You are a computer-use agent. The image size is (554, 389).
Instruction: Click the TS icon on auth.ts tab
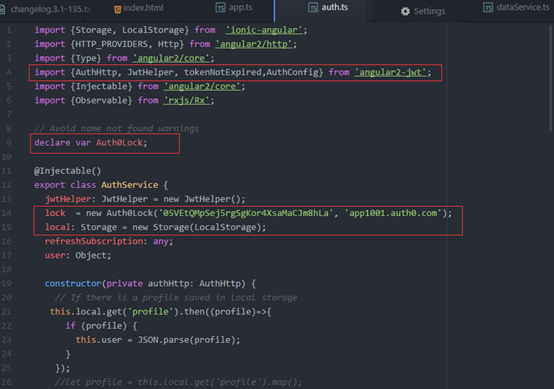[313, 7]
